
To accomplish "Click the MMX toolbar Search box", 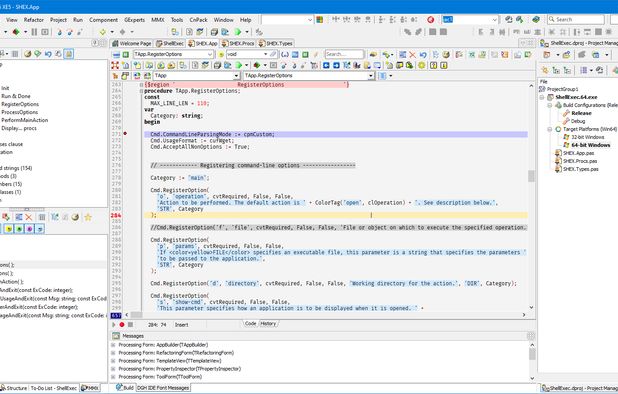I will 344,54.
